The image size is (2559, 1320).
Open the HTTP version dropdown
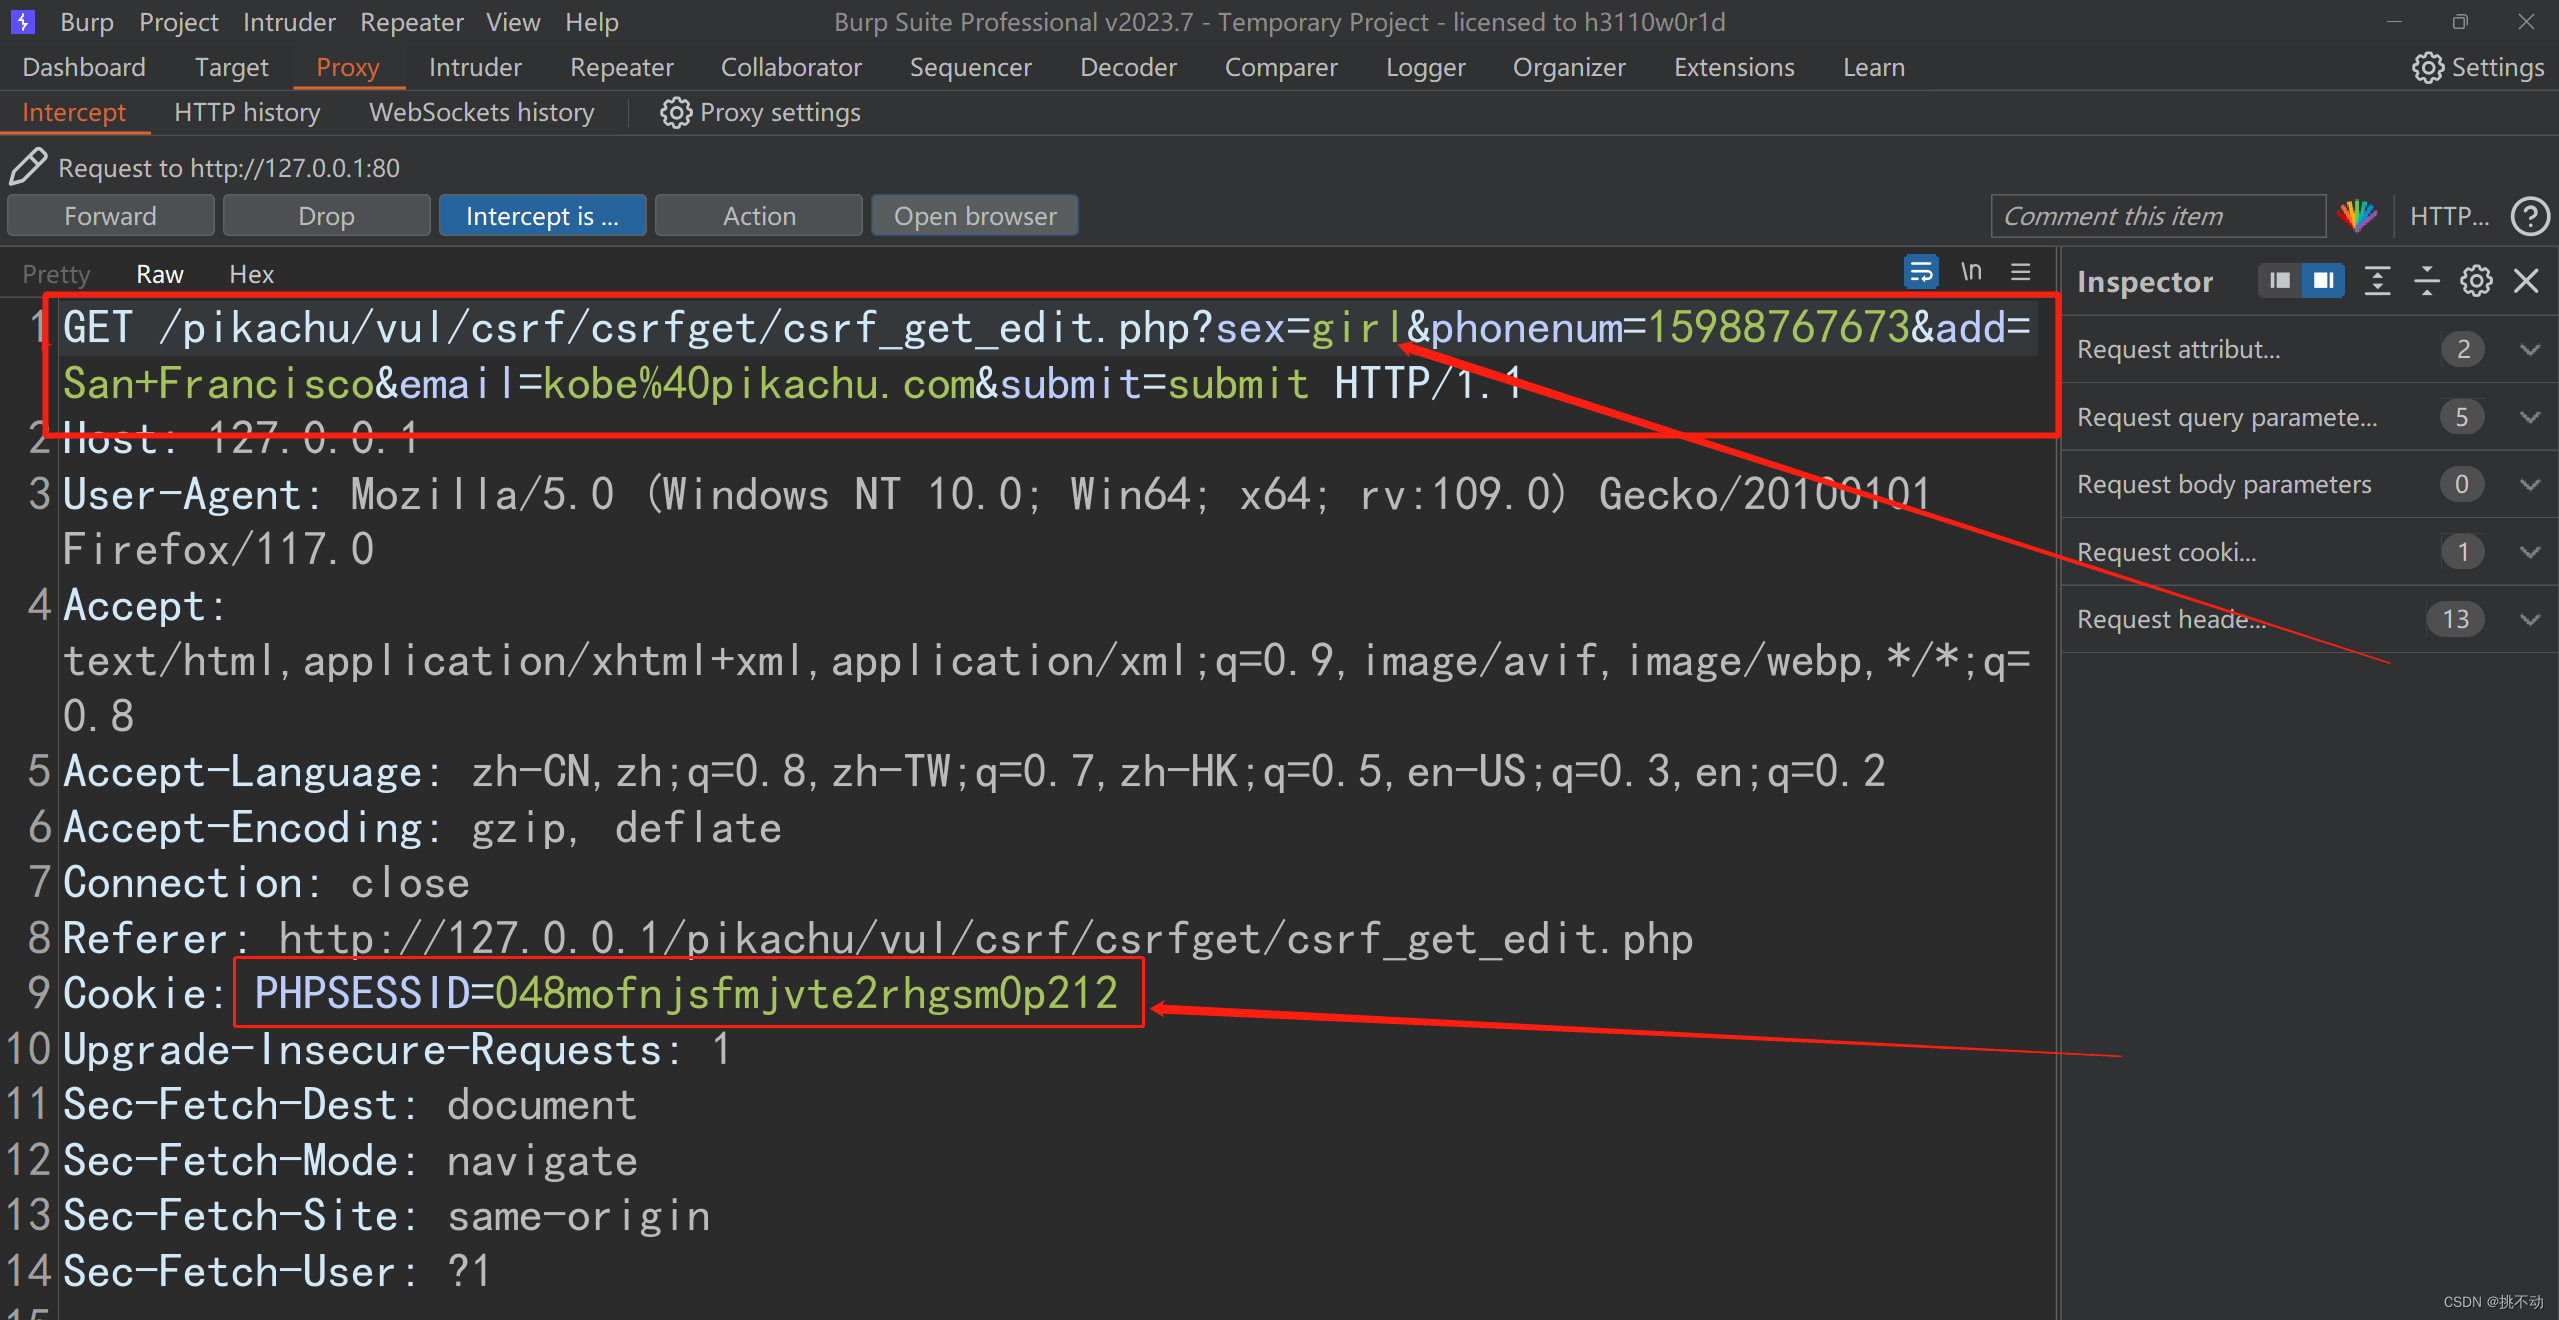(2448, 216)
